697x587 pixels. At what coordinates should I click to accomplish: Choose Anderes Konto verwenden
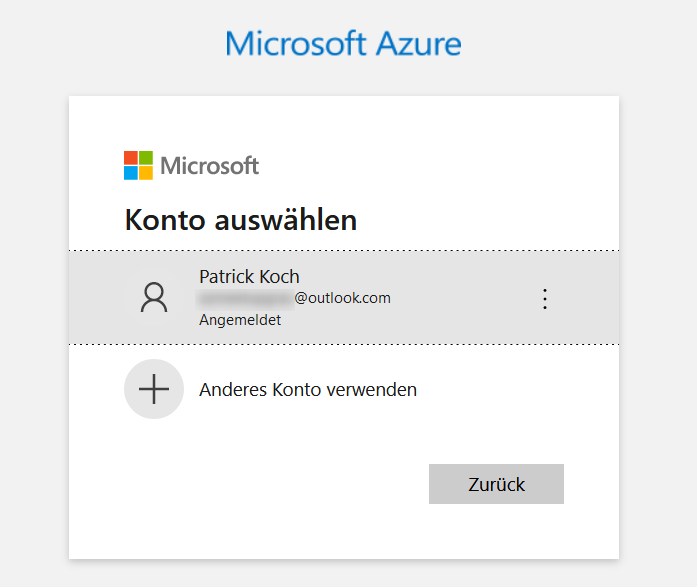pos(308,390)
